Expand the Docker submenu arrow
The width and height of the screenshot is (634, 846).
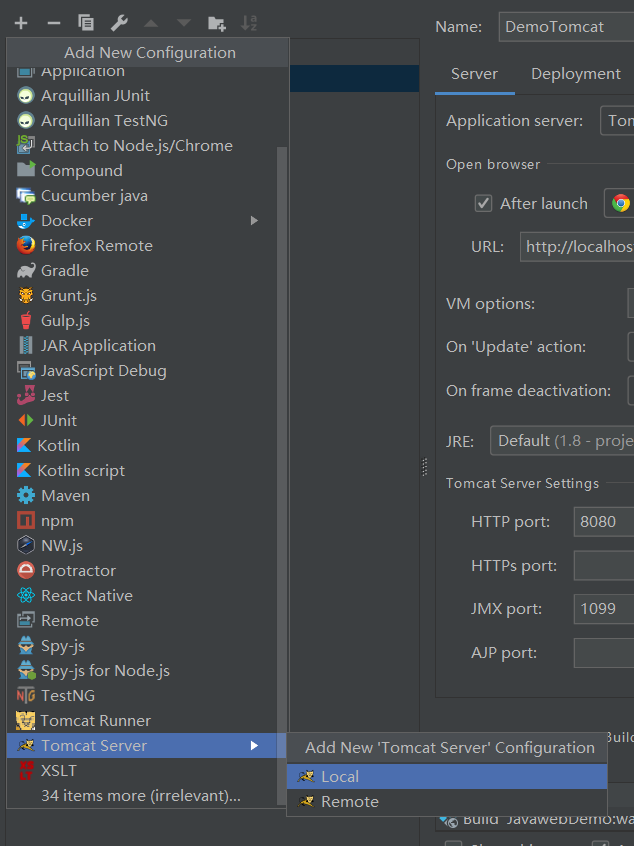(254, 220)
